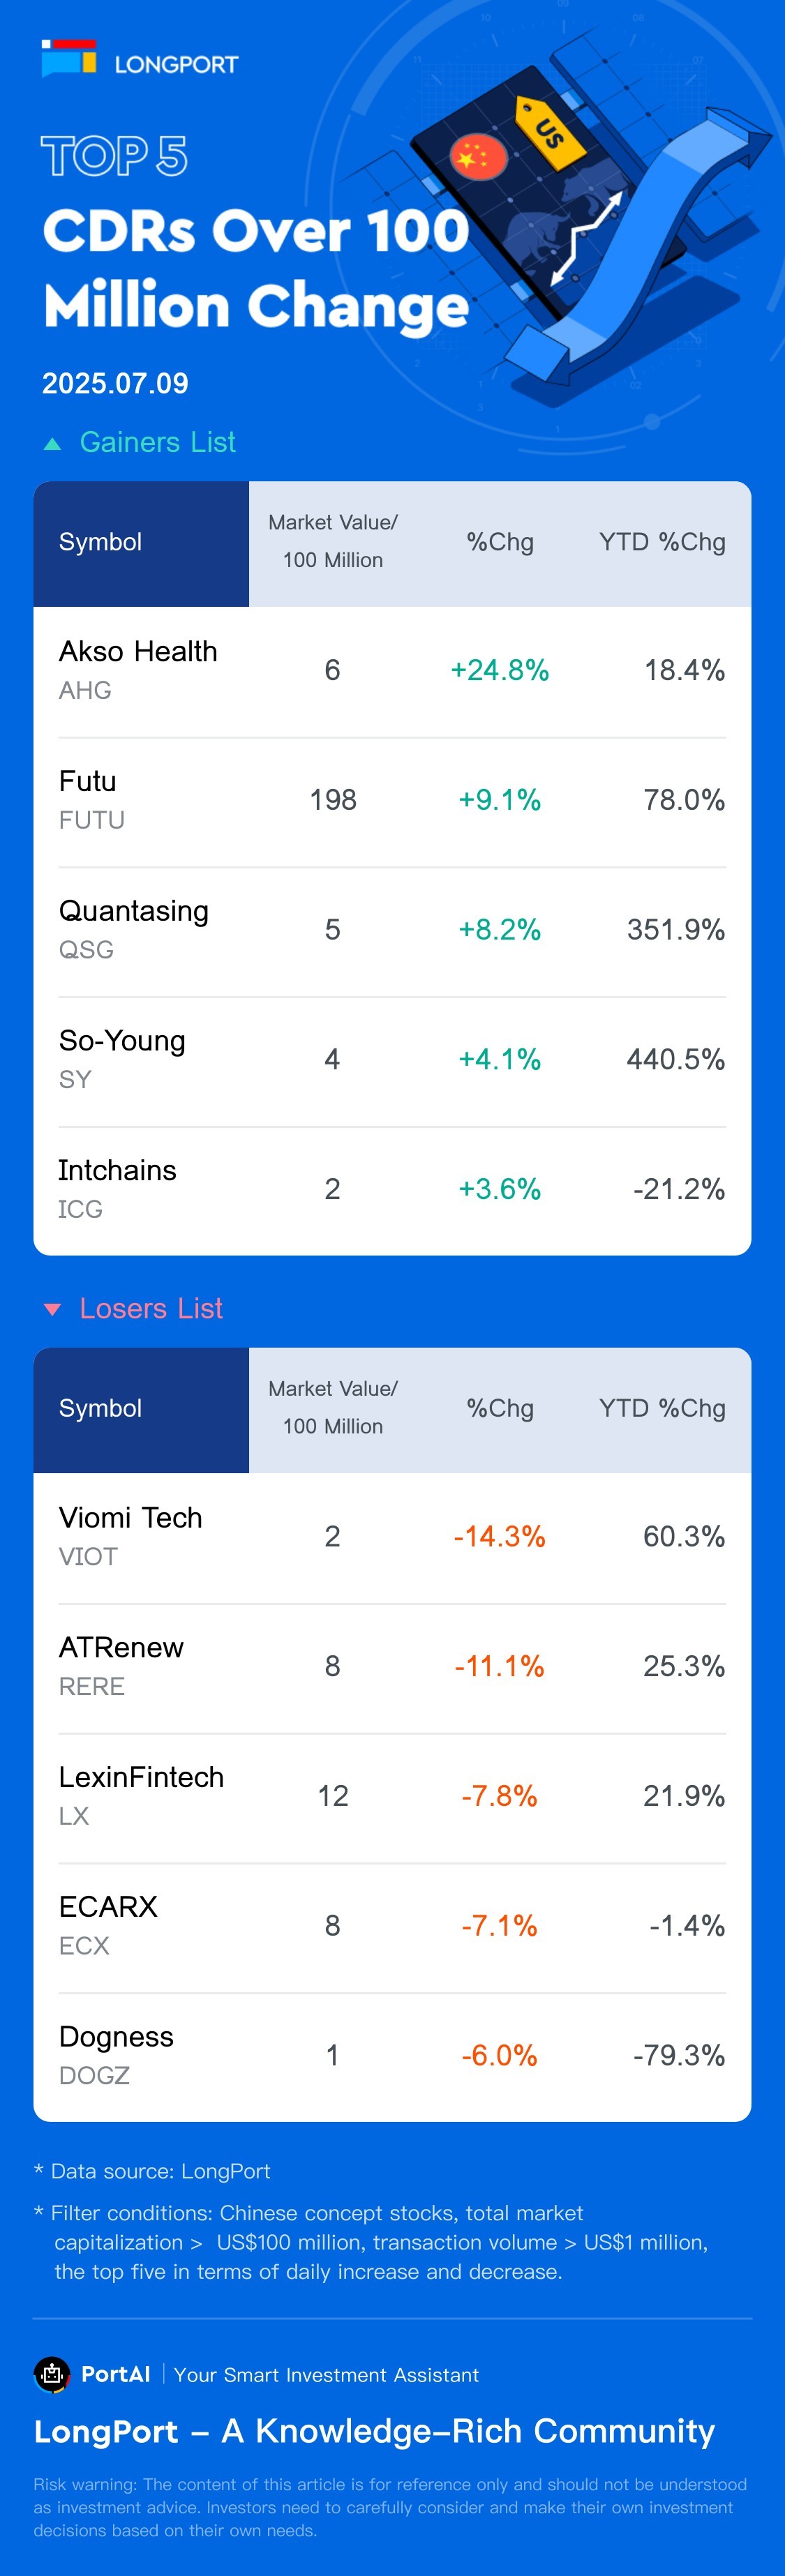Screen dimensions: 785x2576
Task: Click the red Losers List triangle
Action: 53,1309
